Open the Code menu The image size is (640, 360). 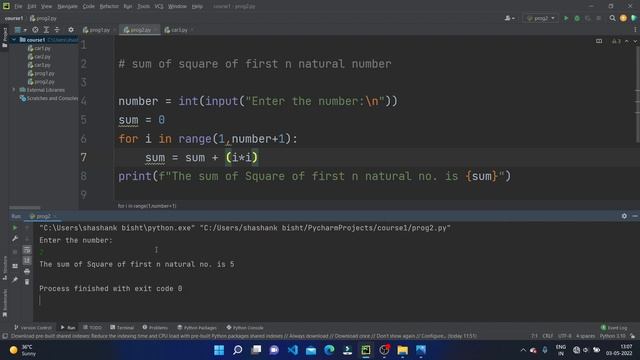click(89, 7)
